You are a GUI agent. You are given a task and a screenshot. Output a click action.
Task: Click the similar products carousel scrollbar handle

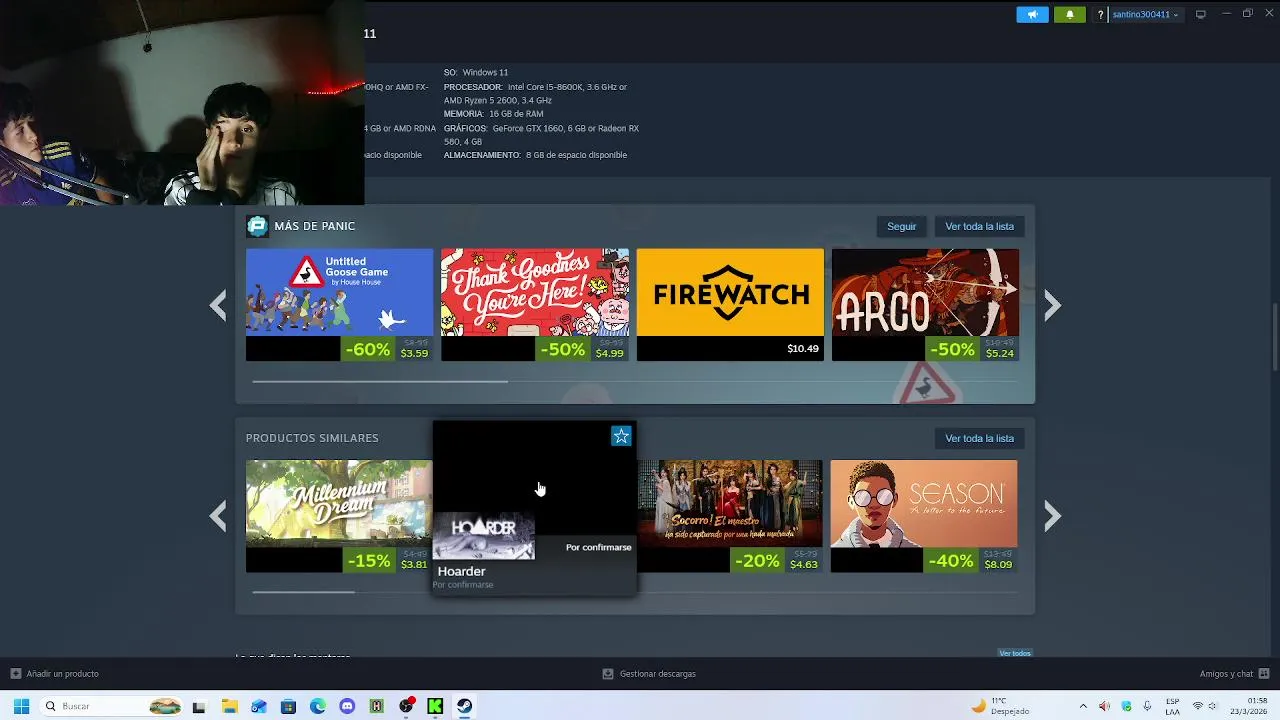(303, 592)
